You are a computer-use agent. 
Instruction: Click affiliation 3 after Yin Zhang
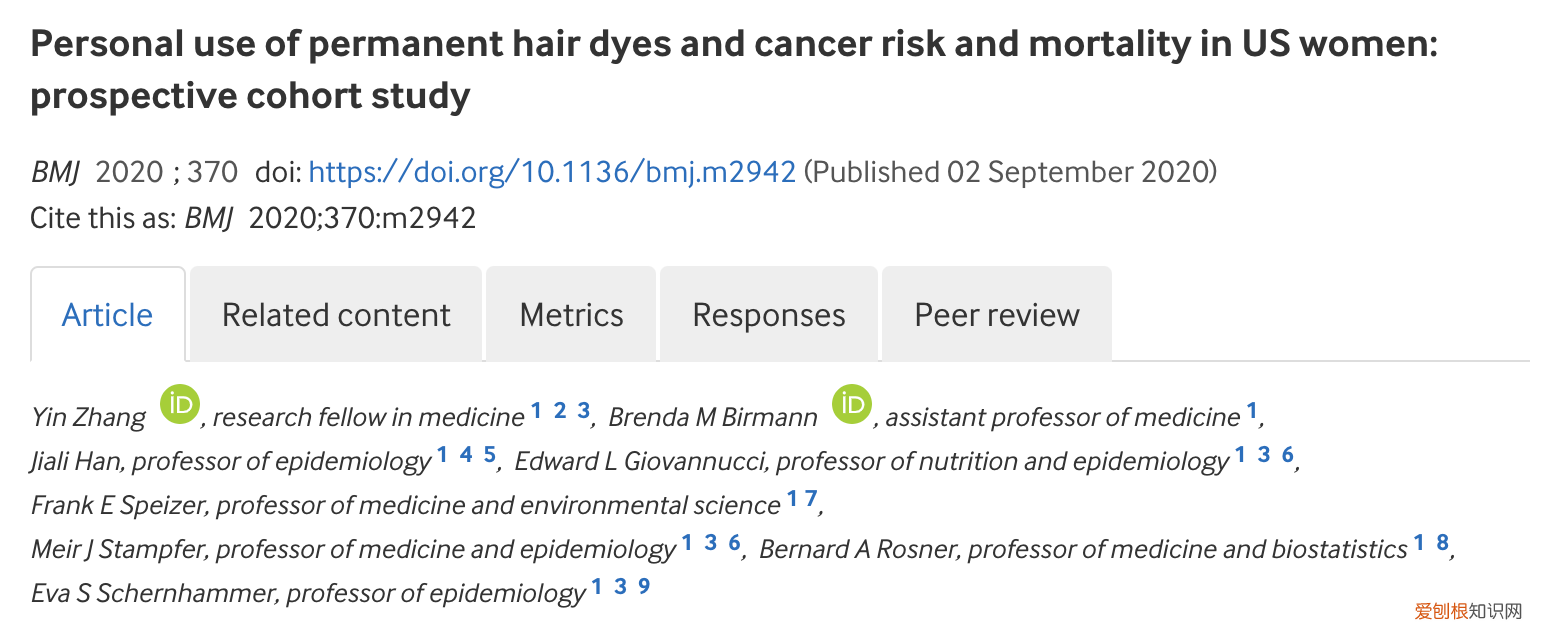[x=583, y=410]
